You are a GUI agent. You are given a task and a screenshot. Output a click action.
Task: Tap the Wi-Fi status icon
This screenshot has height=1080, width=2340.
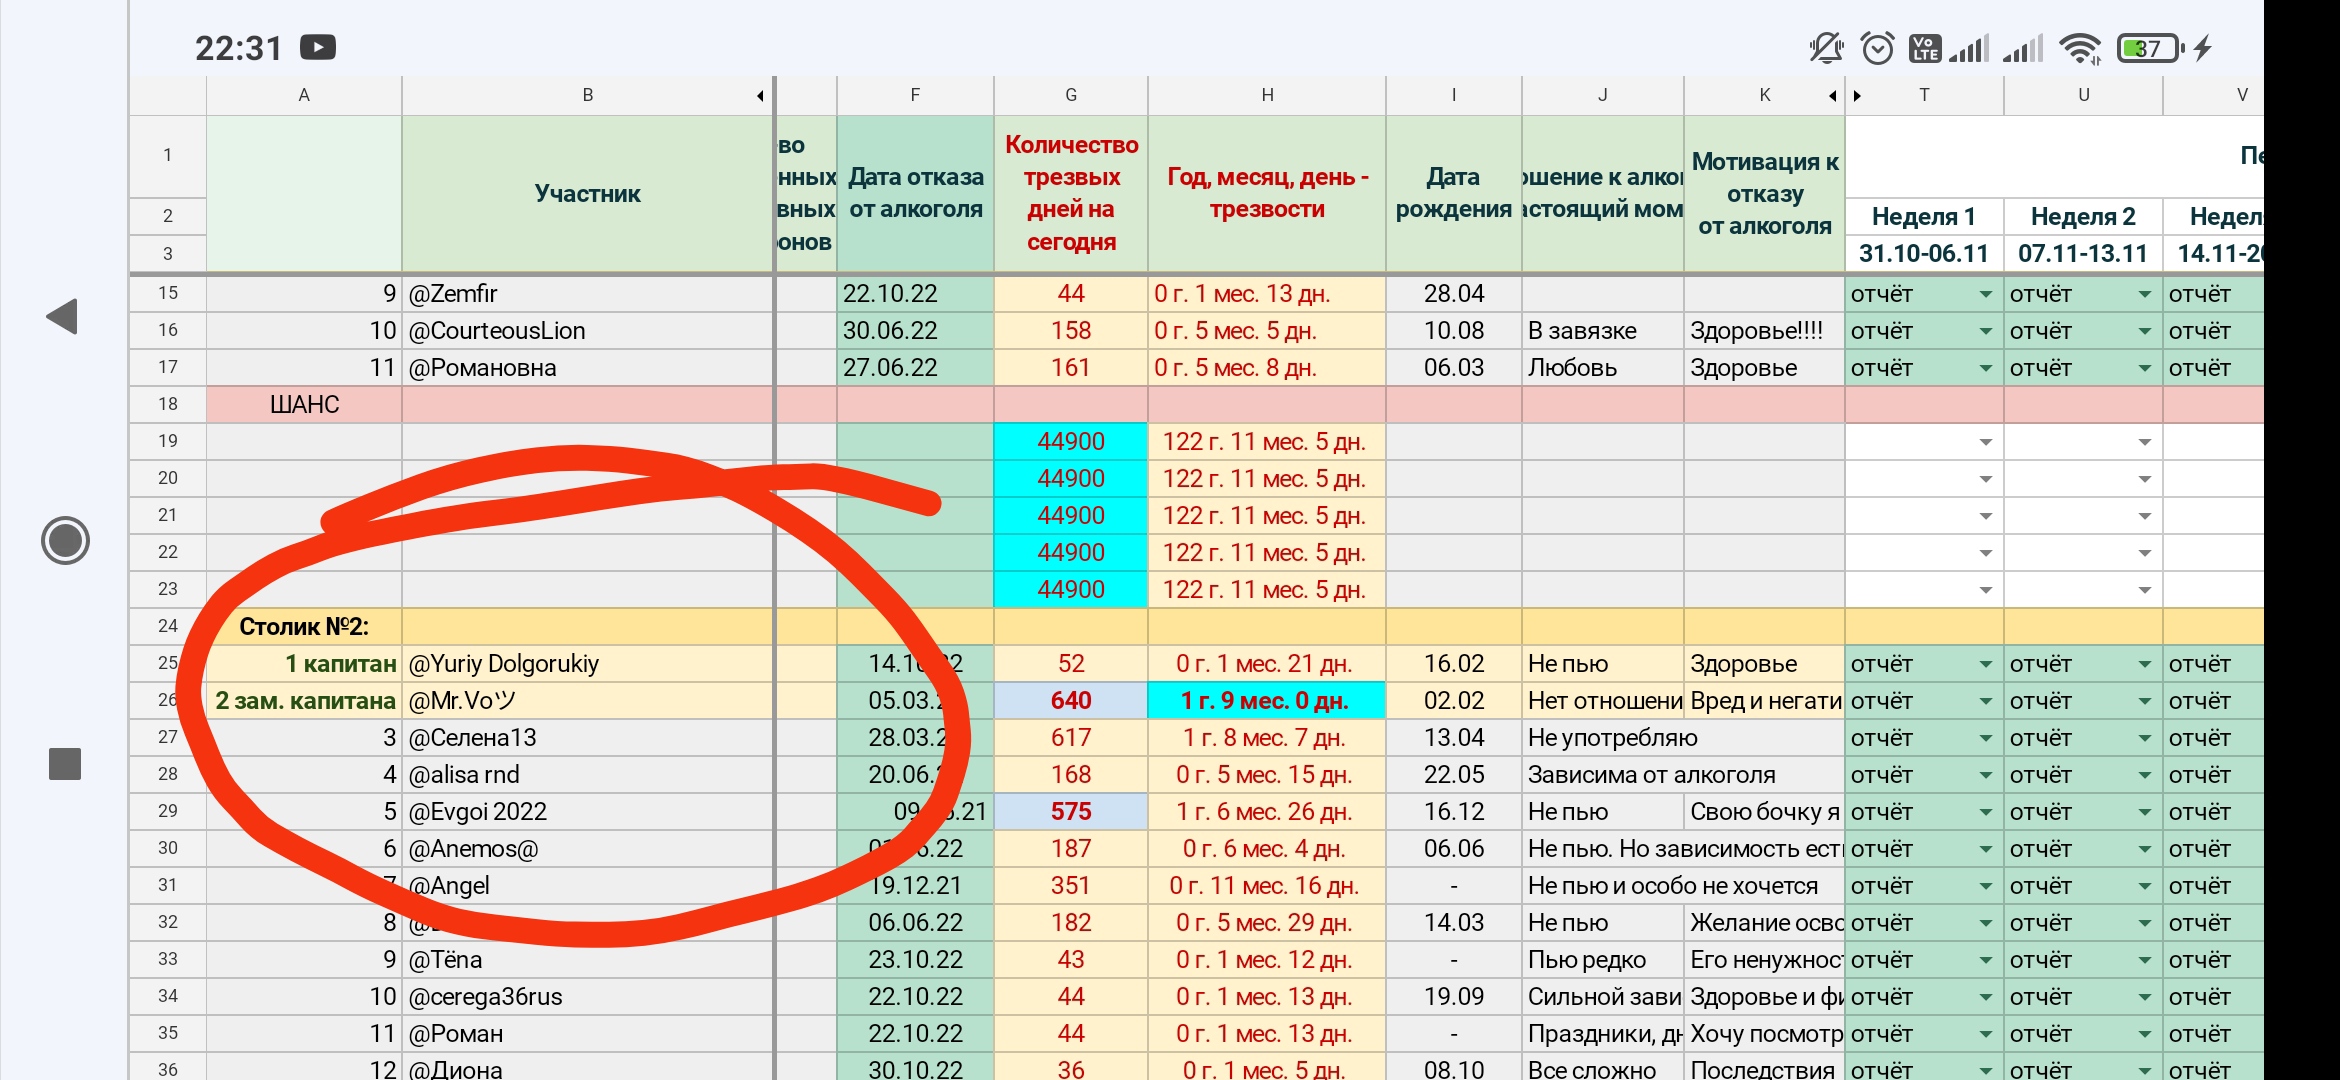tap(2081, 48)
